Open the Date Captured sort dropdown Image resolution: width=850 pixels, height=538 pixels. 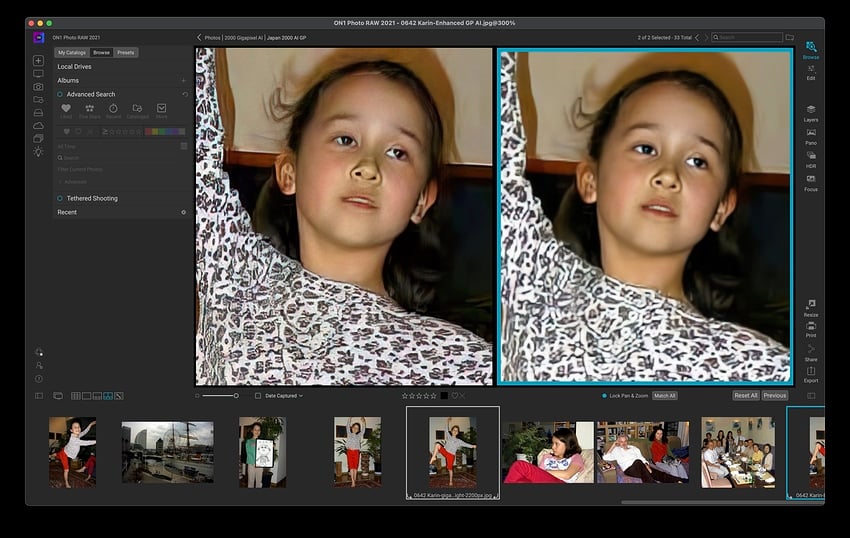pos(284,396)
